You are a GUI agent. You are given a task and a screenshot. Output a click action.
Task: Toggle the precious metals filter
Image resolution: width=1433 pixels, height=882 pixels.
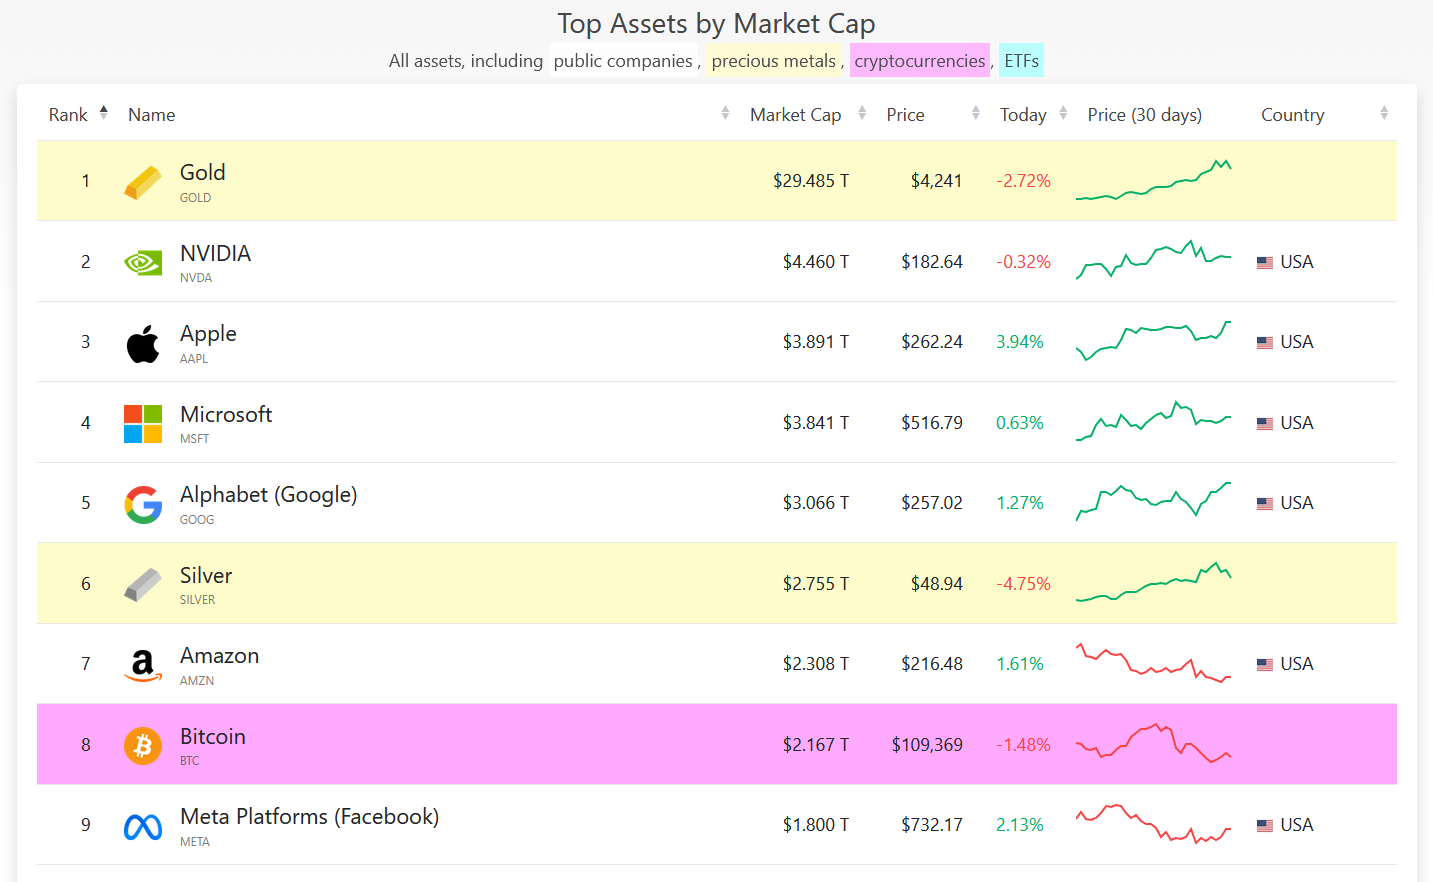pos(773,61)
